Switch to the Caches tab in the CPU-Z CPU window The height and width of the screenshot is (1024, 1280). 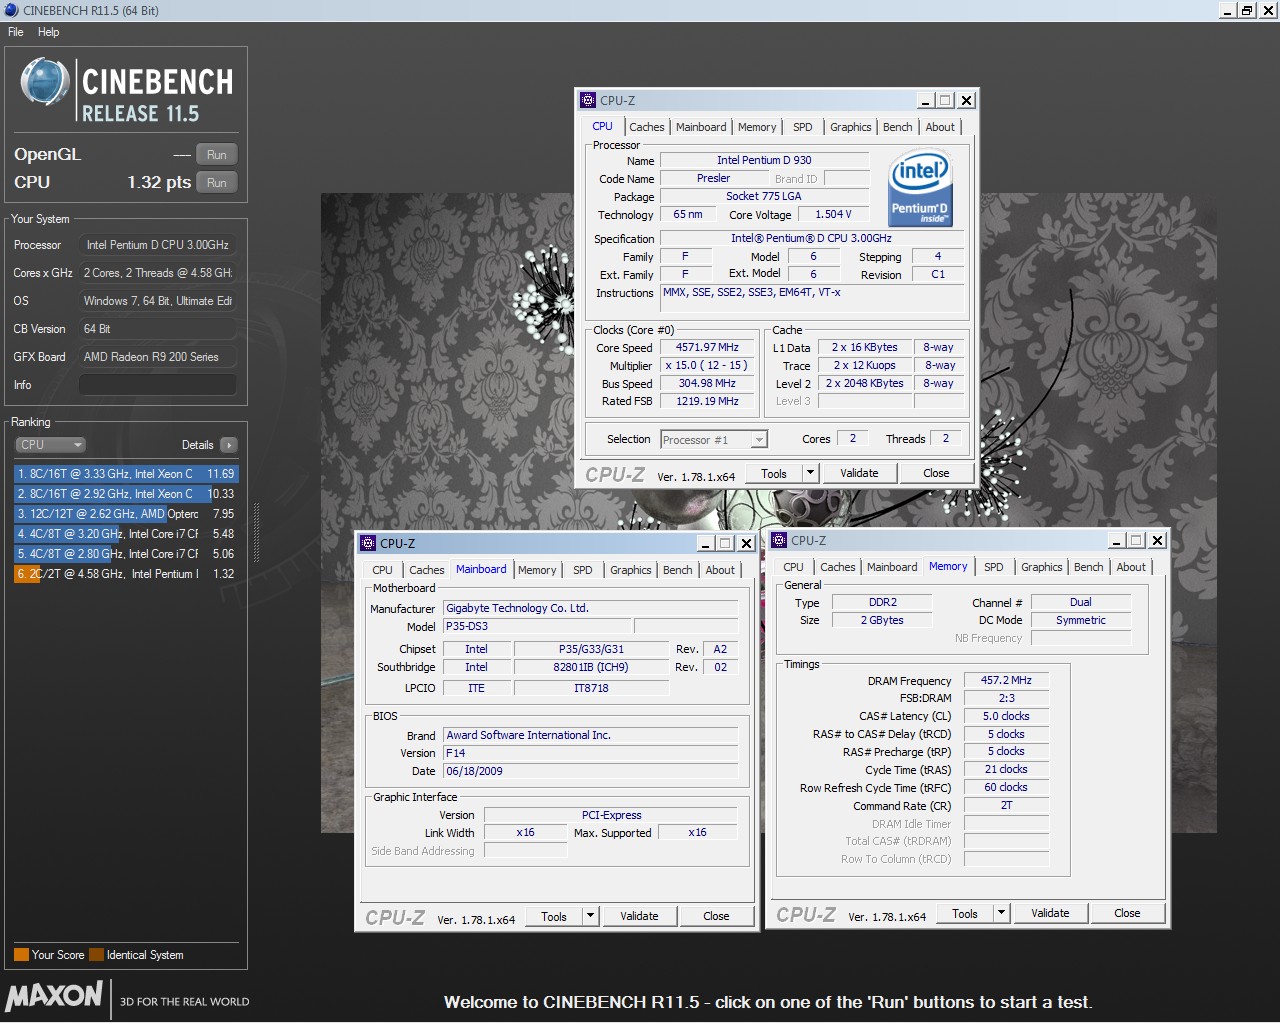tap(646, 127)
